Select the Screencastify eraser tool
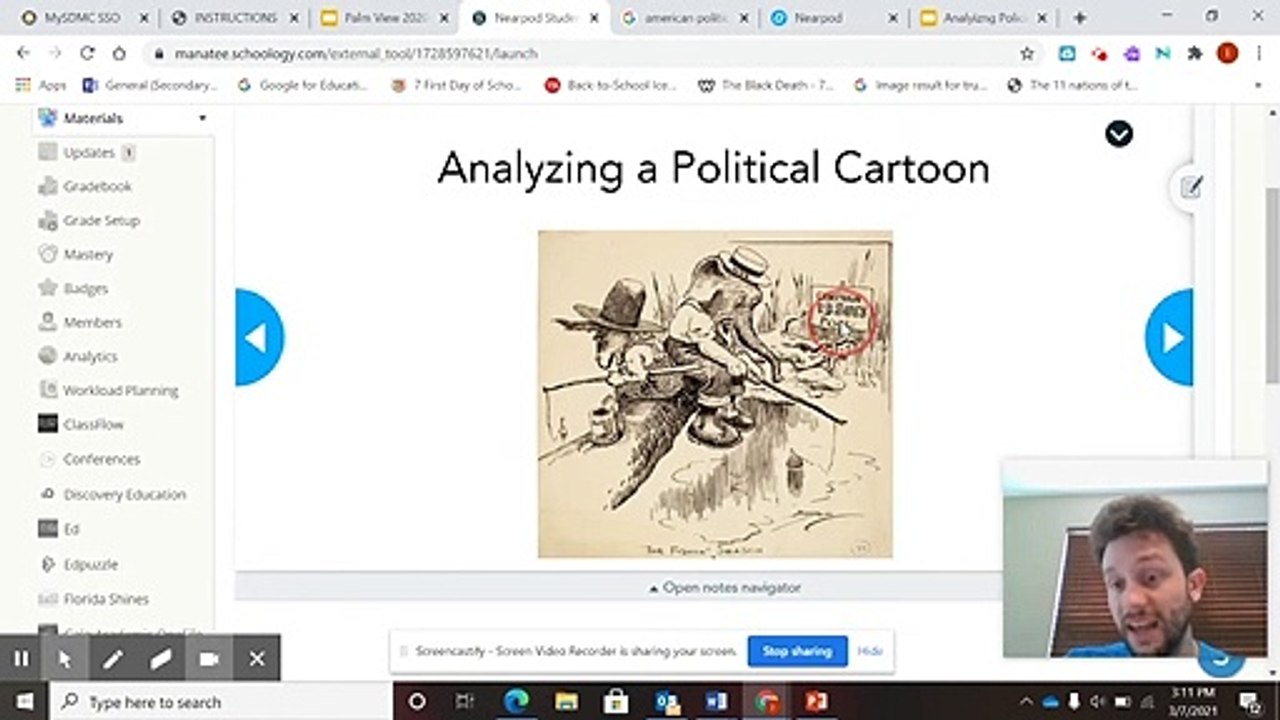This screenshot has height=720, width=1280. point(160,659)
